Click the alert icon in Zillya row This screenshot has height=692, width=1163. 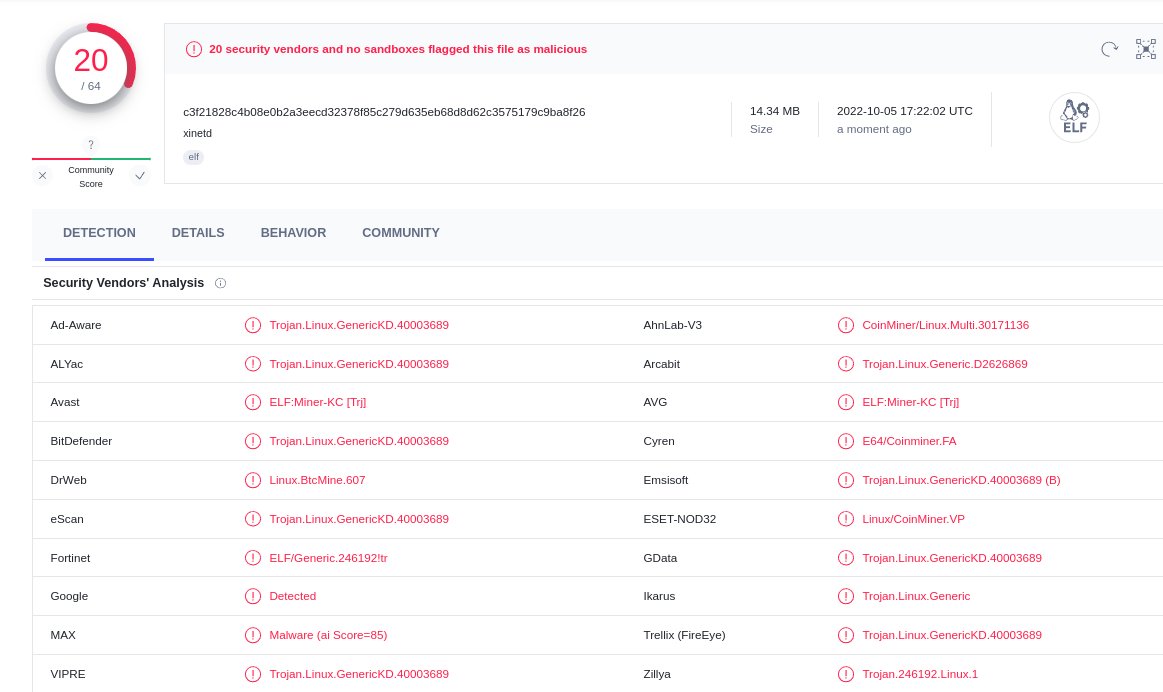point(846,673)
